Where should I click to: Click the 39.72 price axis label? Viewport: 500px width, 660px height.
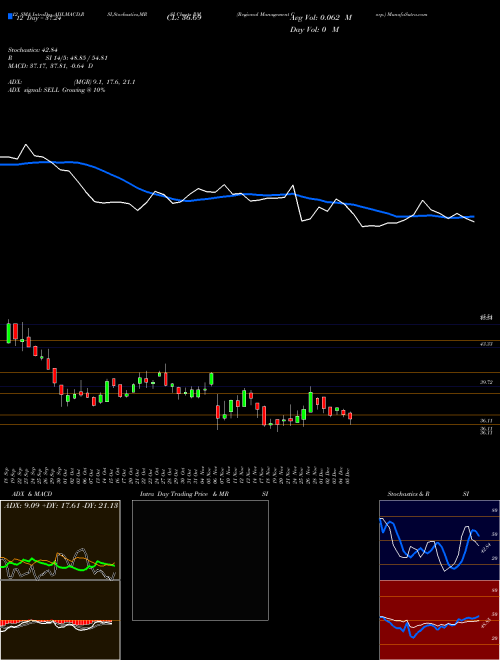point(486,382)
